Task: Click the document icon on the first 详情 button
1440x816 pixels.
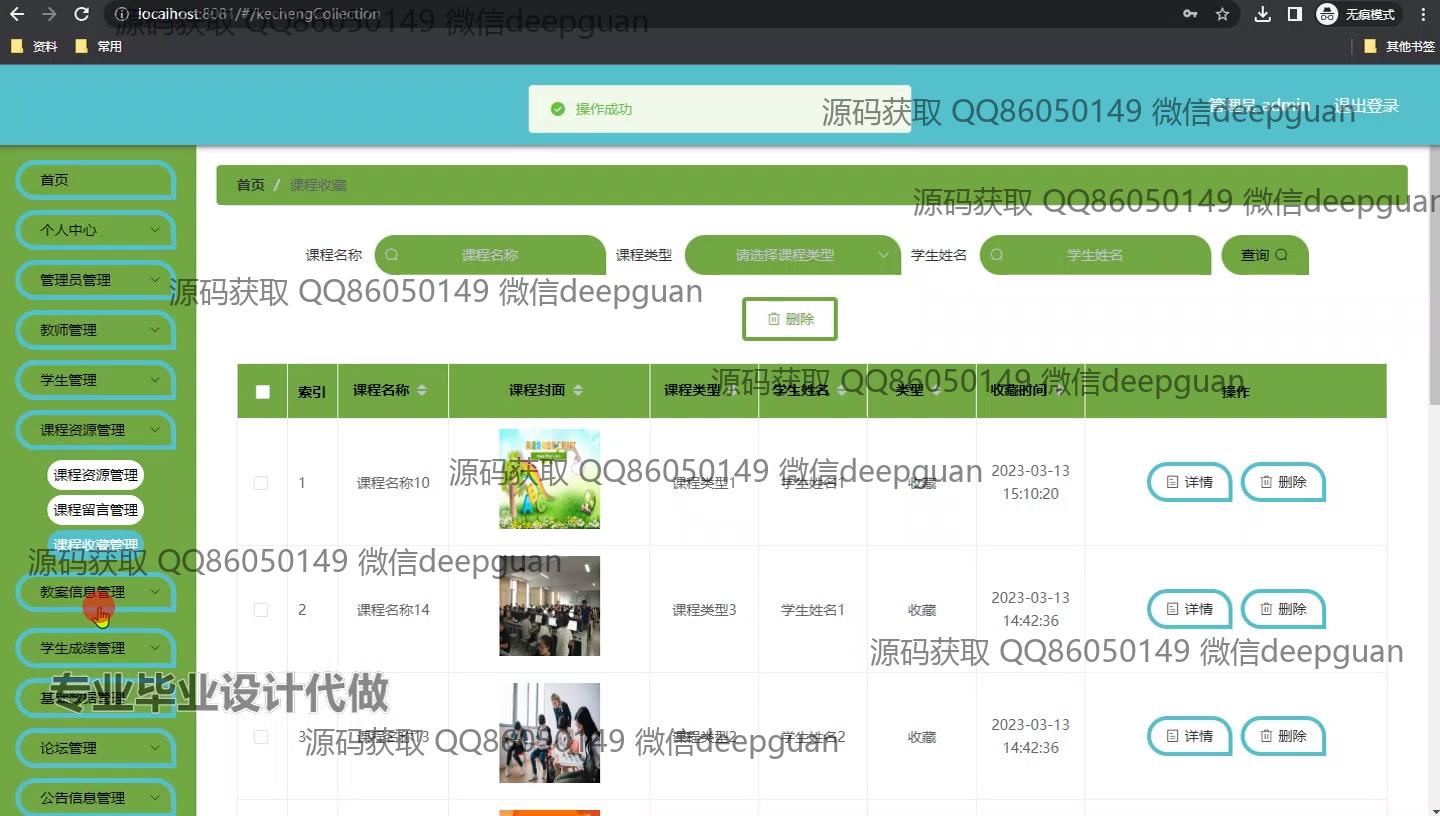Action: coord(1172,482)
